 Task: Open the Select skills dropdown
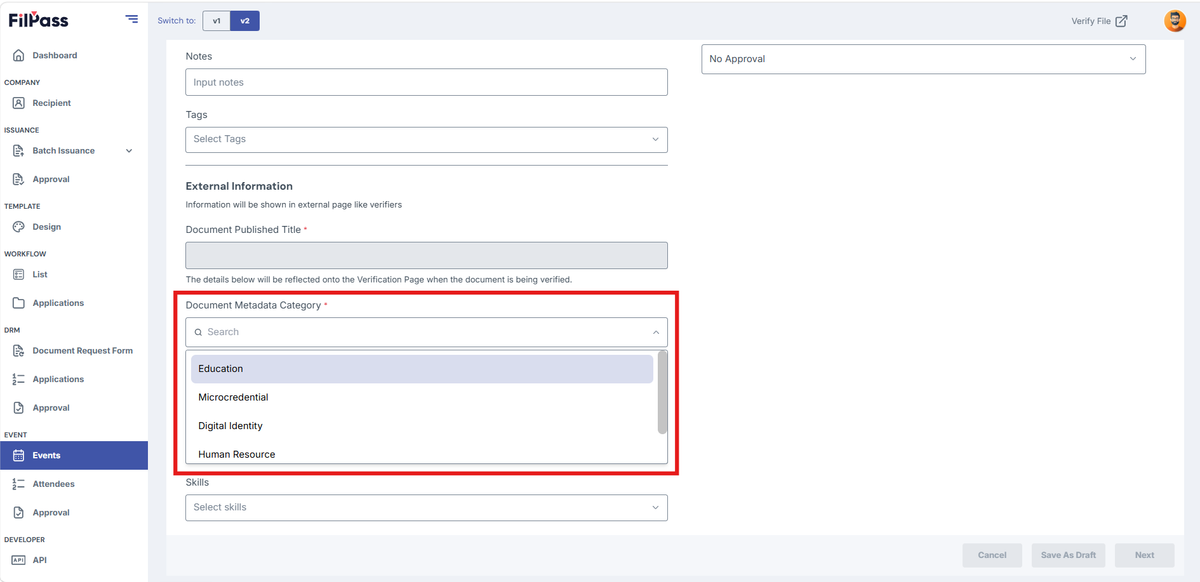[426, 507]
